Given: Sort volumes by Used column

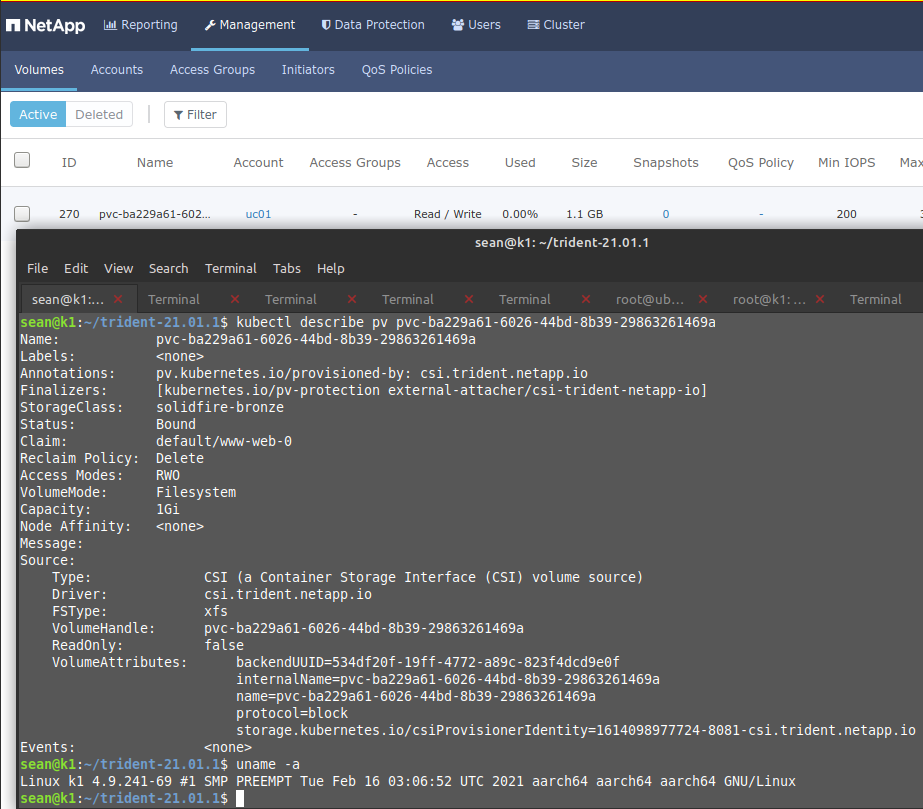Looking at the screenshot, I should (520, 163).
